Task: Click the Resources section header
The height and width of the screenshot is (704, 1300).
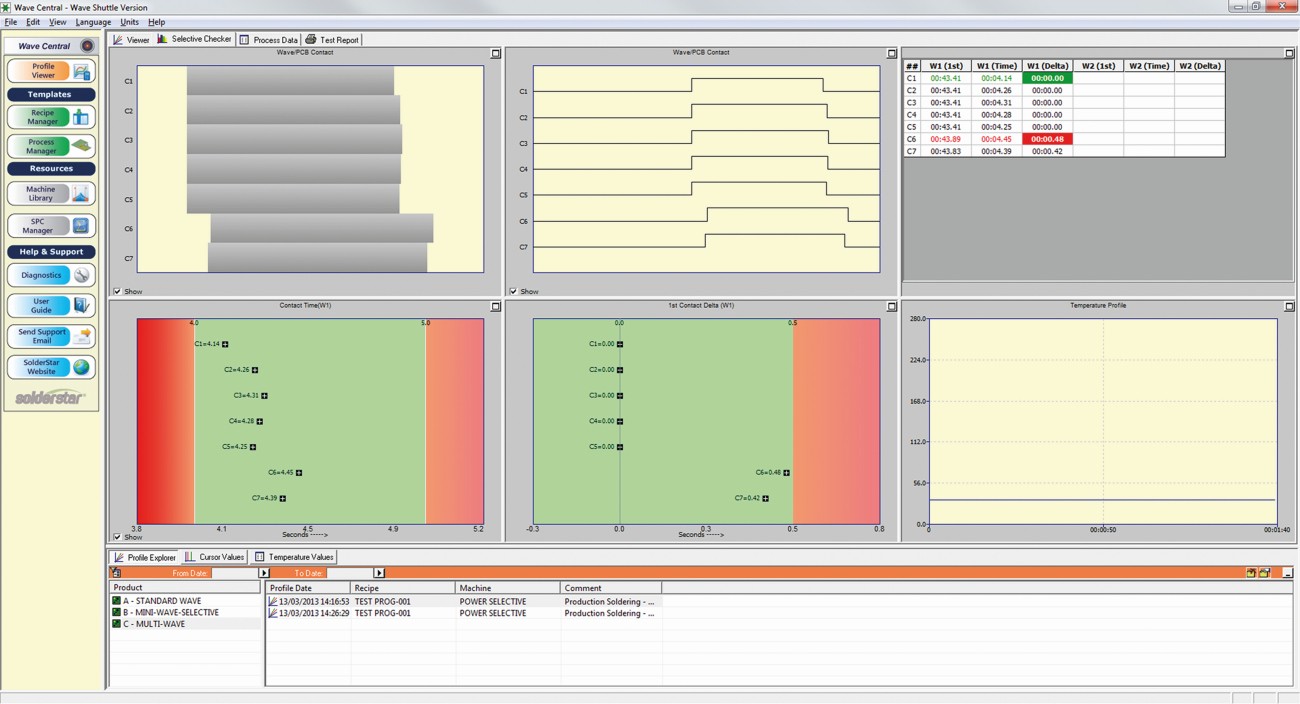Action: click(x=51, y=168)
